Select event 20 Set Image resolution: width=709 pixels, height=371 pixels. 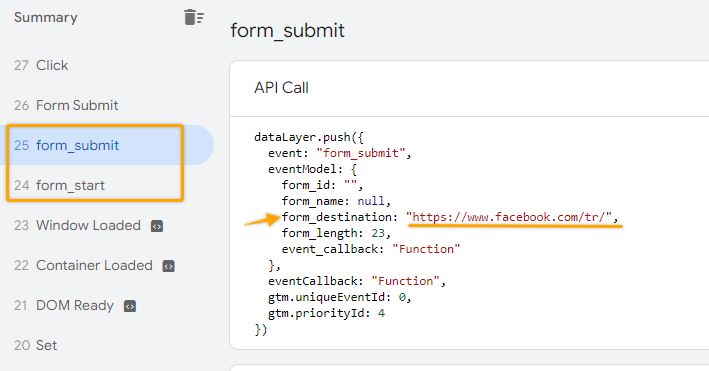click(x=35, y=345)
